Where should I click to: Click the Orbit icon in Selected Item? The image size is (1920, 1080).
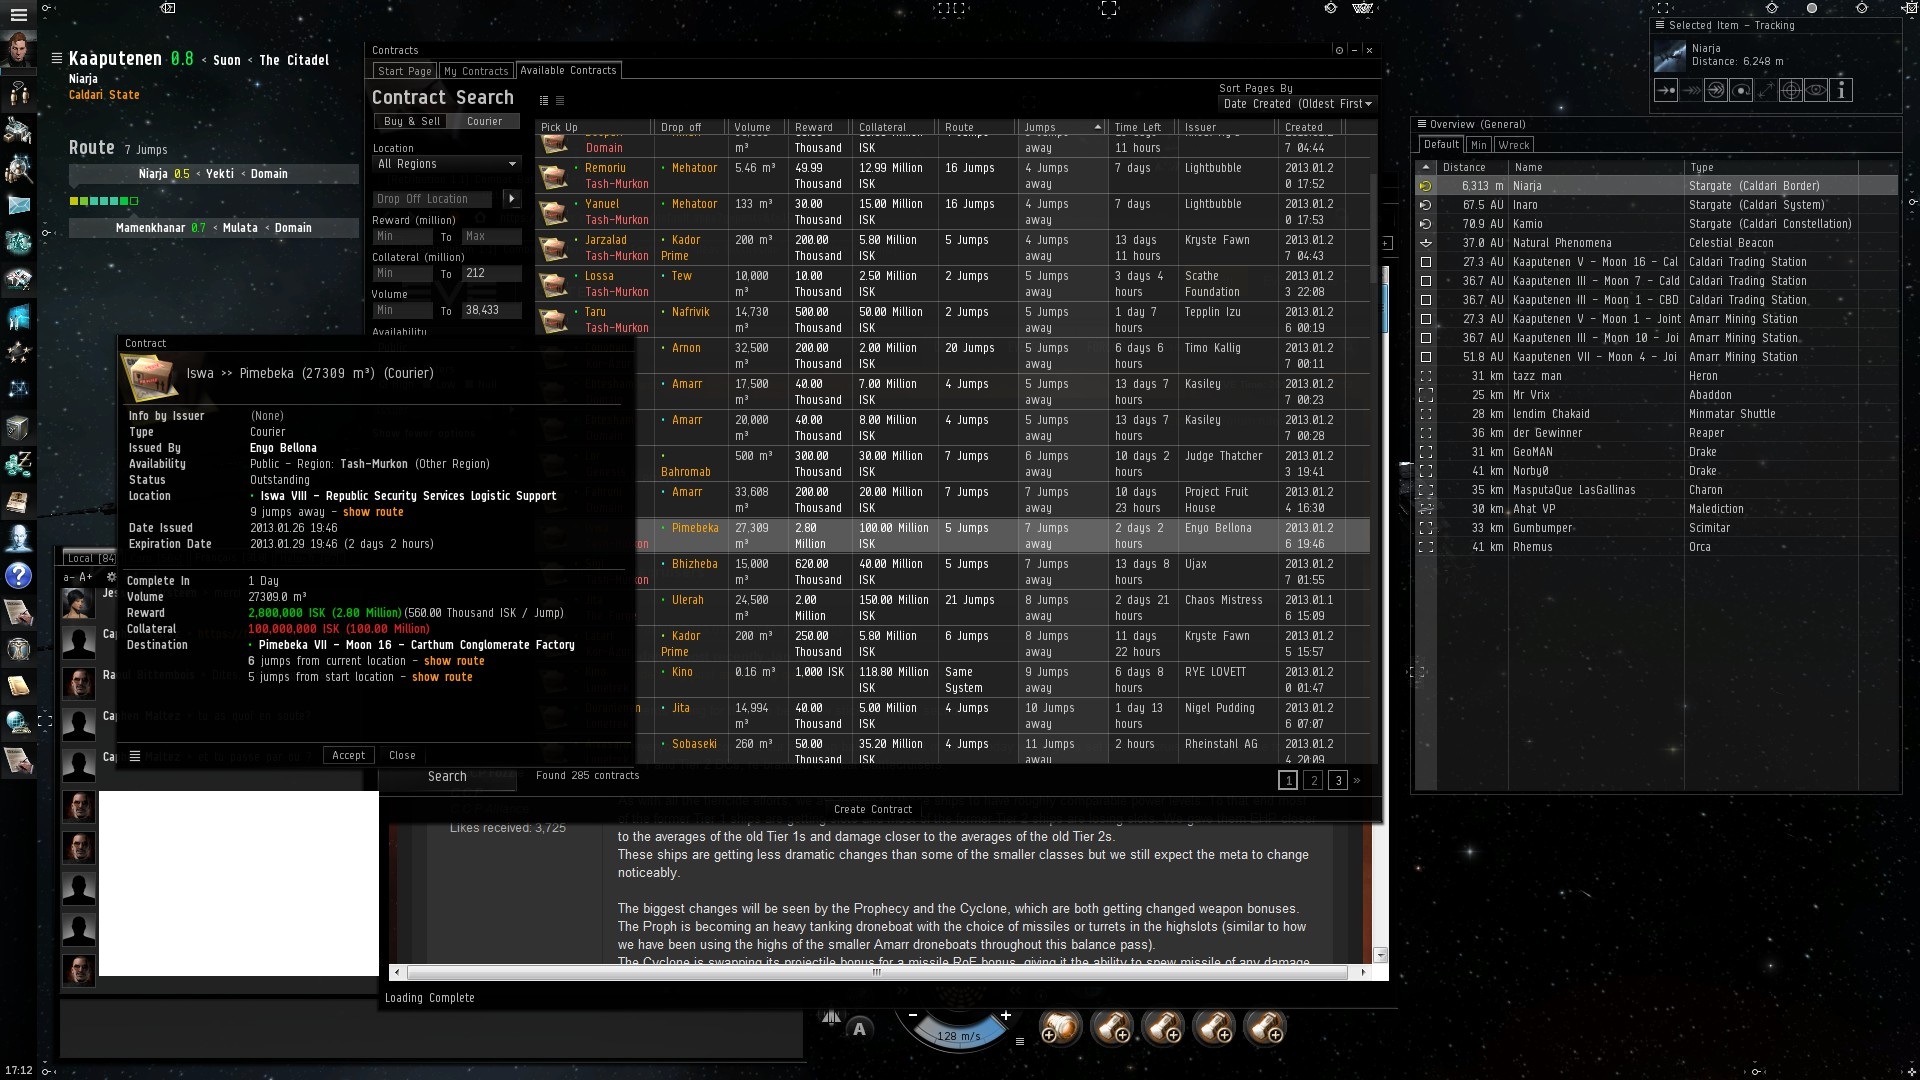(x=1741, y=91)
